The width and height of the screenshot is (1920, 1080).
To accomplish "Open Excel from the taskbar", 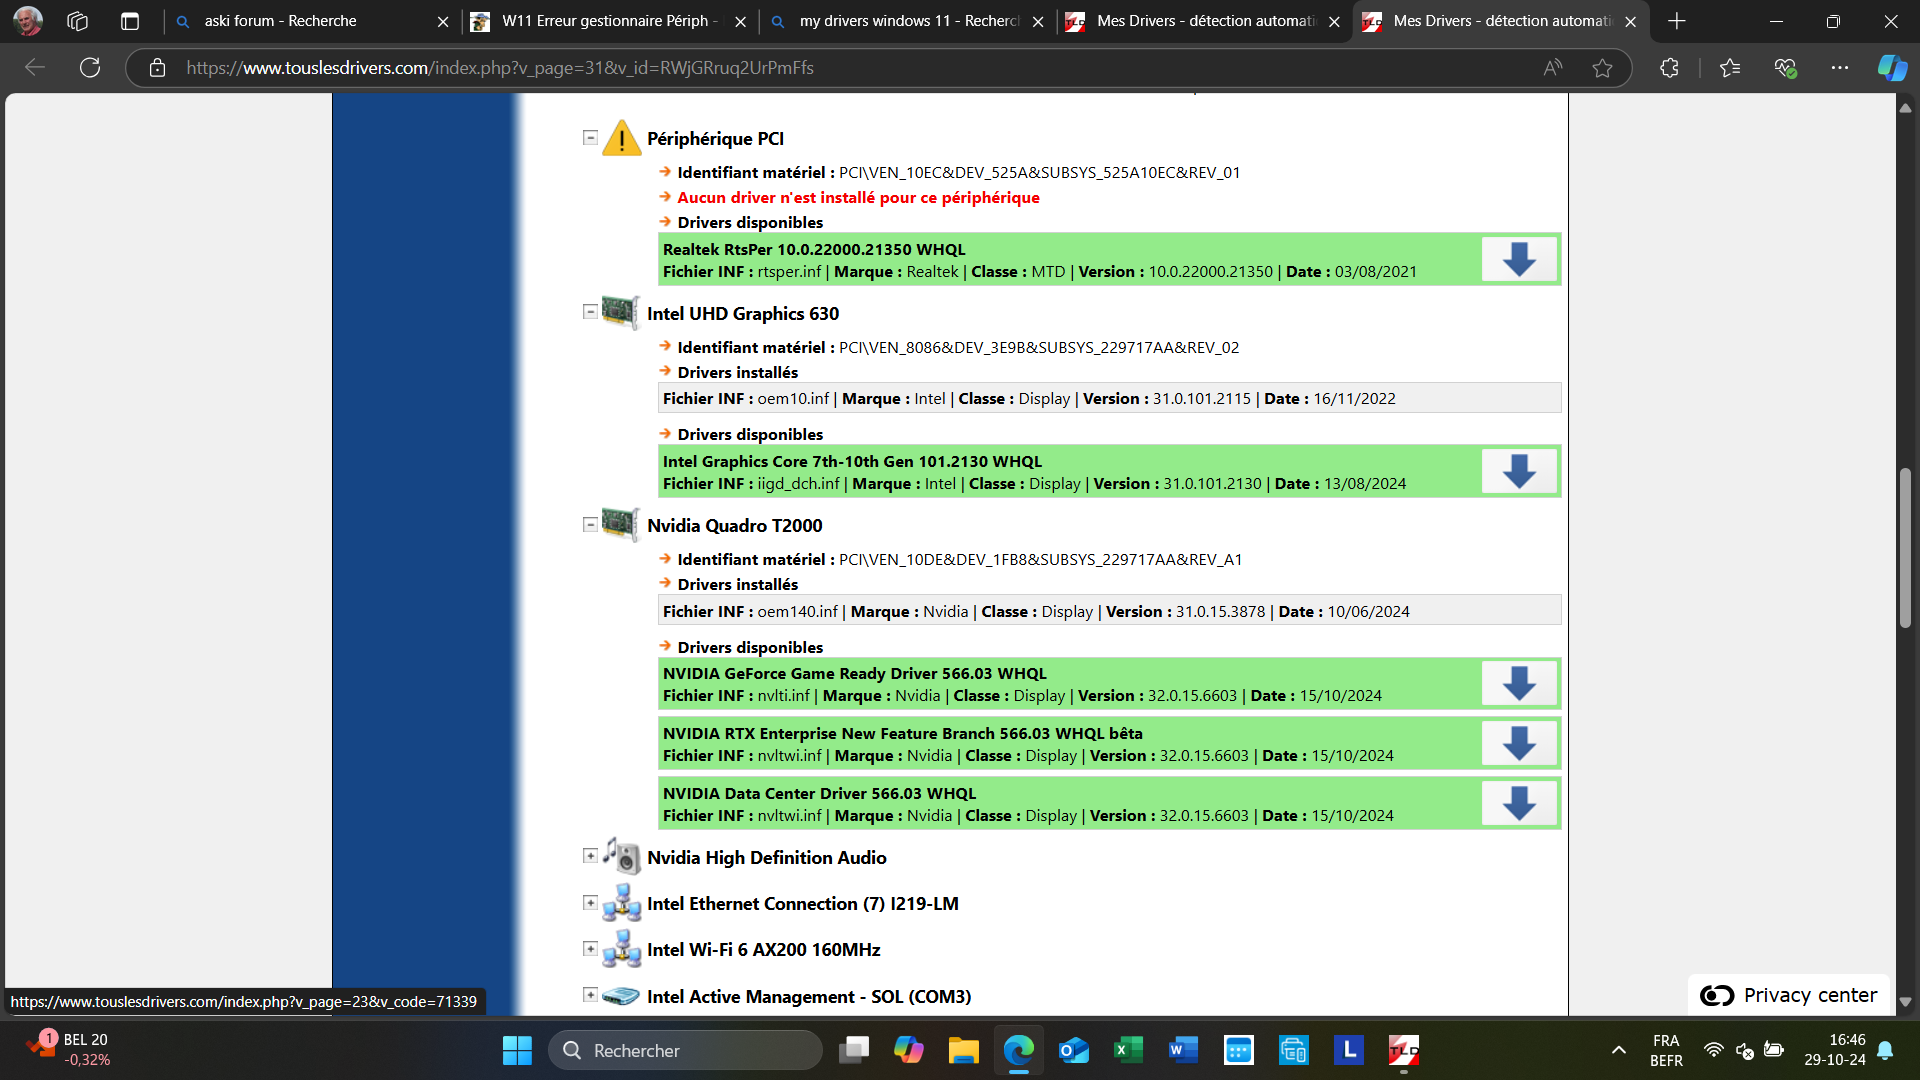I will pos(1128,1050).
